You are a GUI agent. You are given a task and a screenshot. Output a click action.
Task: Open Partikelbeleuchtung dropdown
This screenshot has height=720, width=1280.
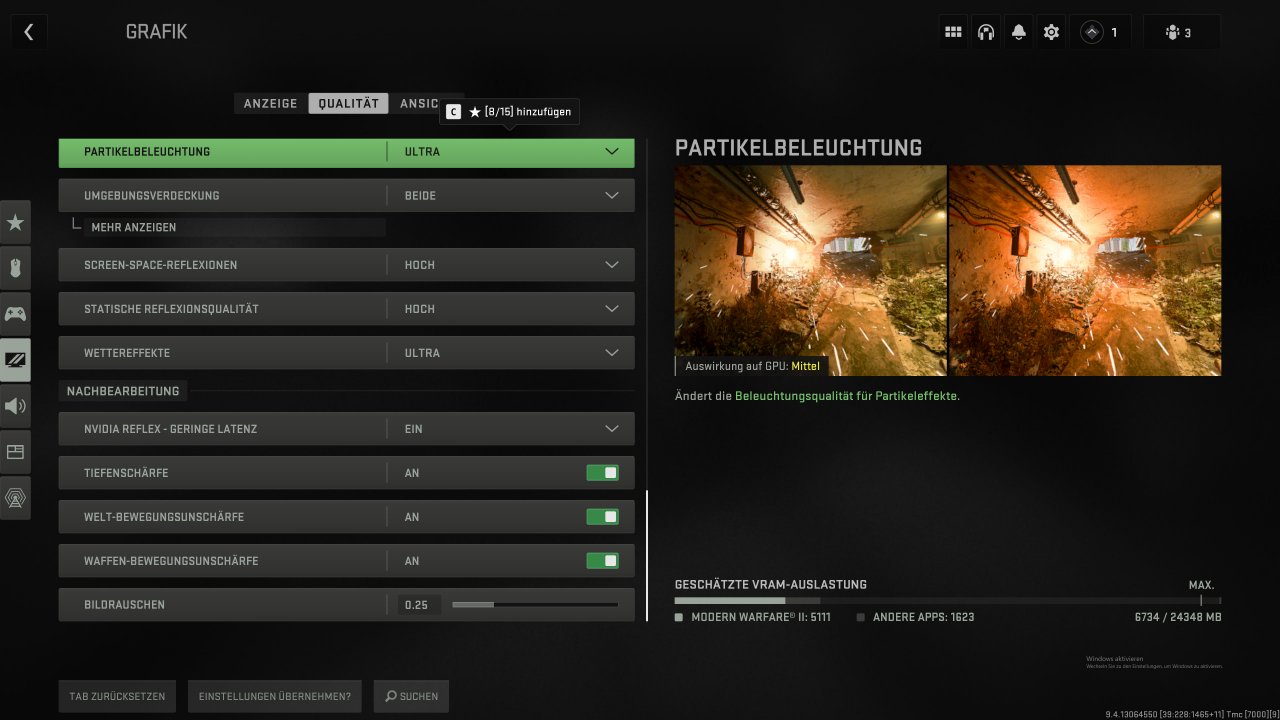coord(346,152)
